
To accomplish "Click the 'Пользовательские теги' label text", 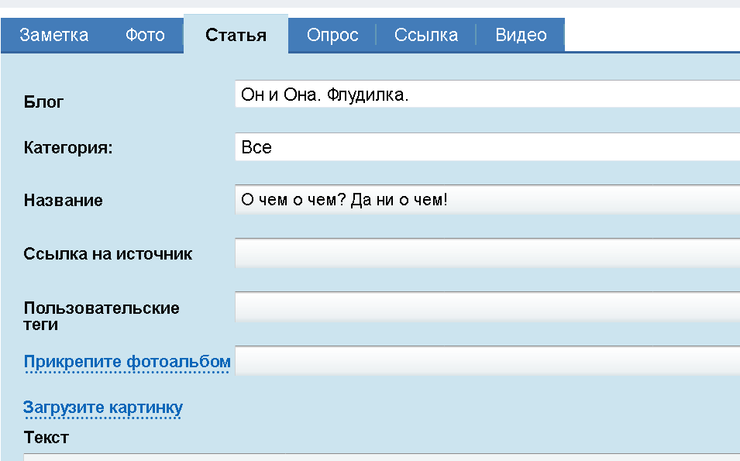I will pyautogui.click(x=101, y=315).
